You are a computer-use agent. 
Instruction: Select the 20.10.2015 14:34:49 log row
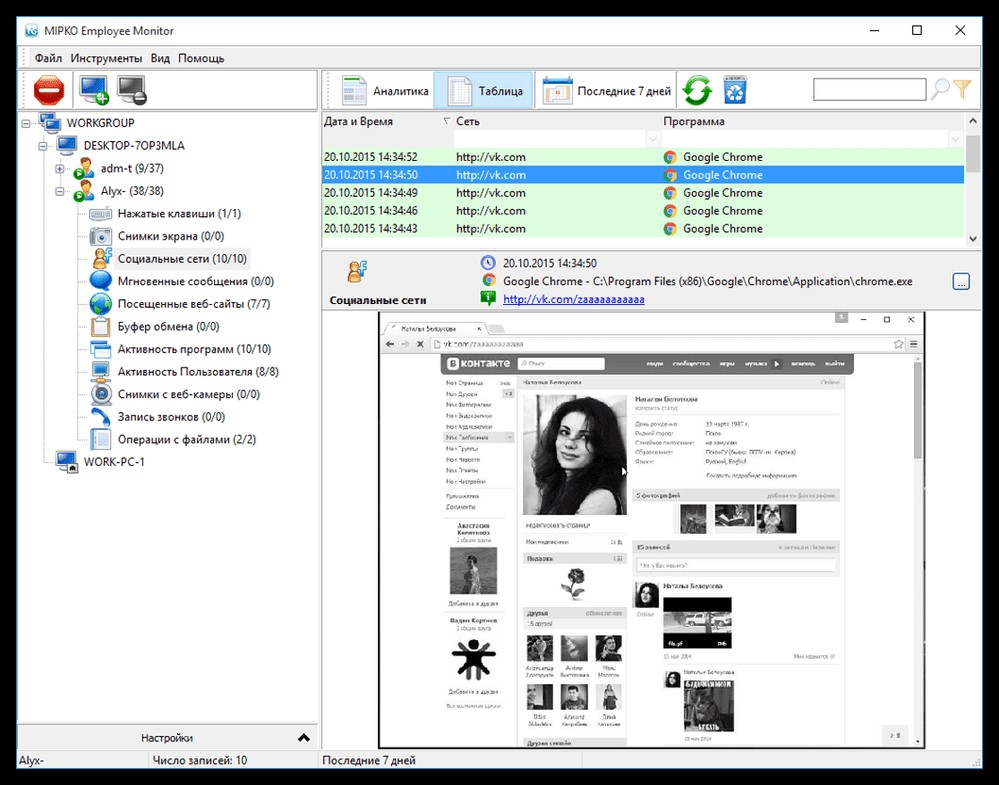[x=643, y=192]
